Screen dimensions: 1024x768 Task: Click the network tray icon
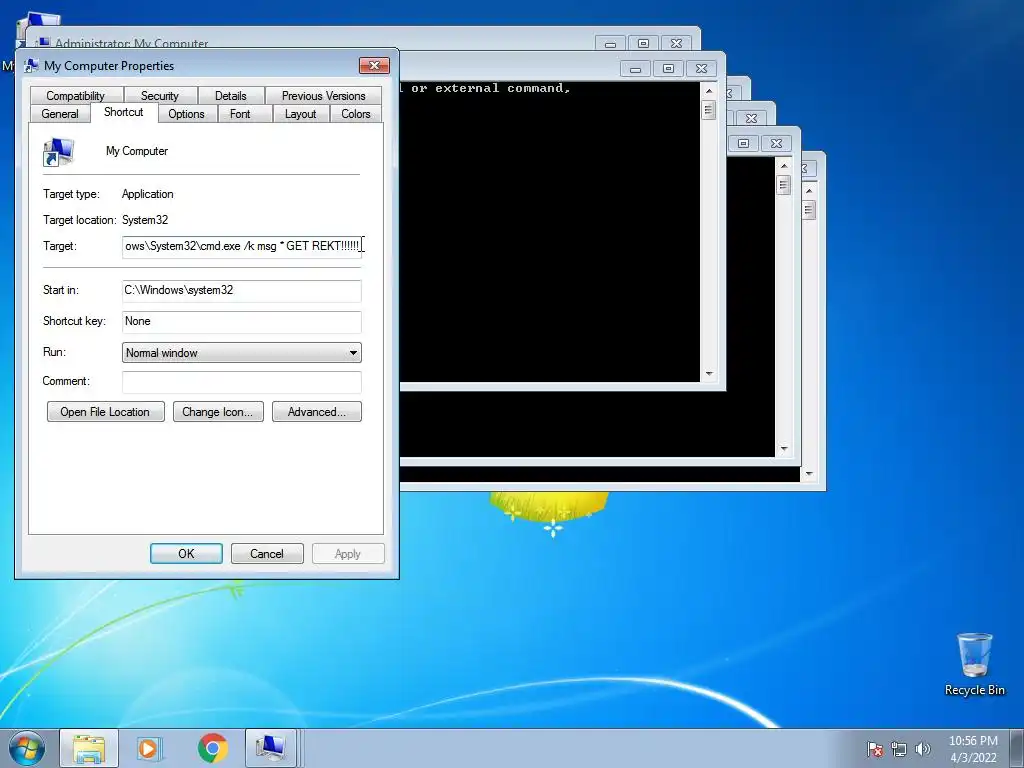[x=899, y=749]
